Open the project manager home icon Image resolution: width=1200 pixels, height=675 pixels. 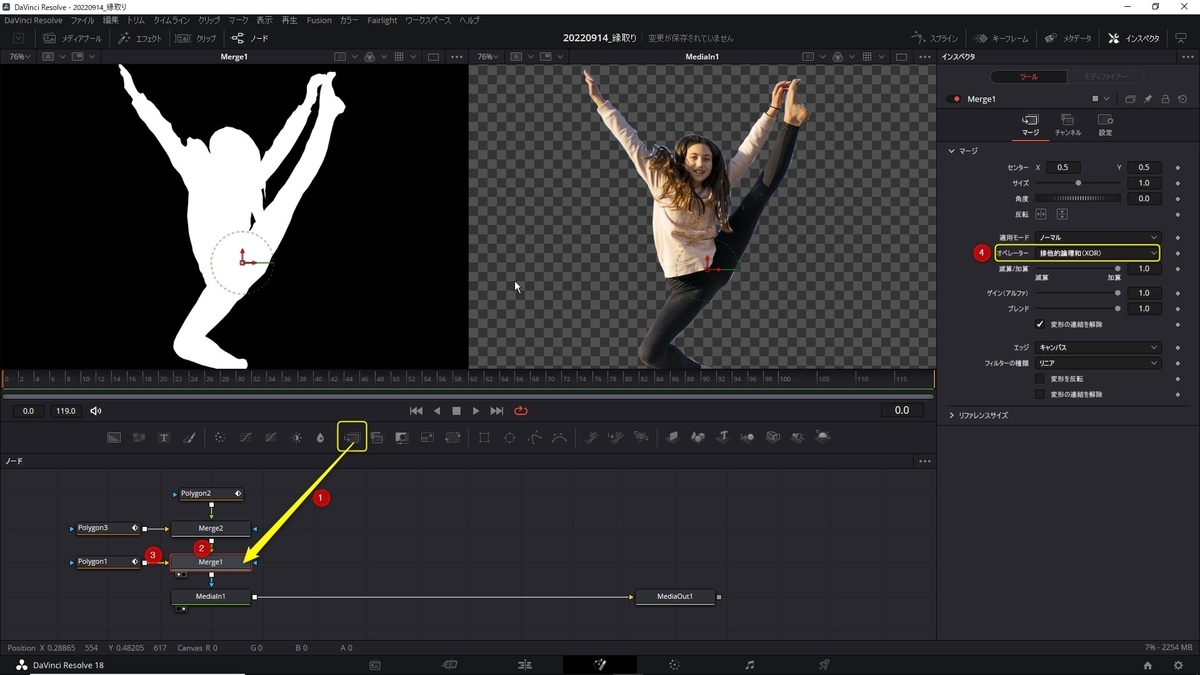click(x=1148, y=665)
